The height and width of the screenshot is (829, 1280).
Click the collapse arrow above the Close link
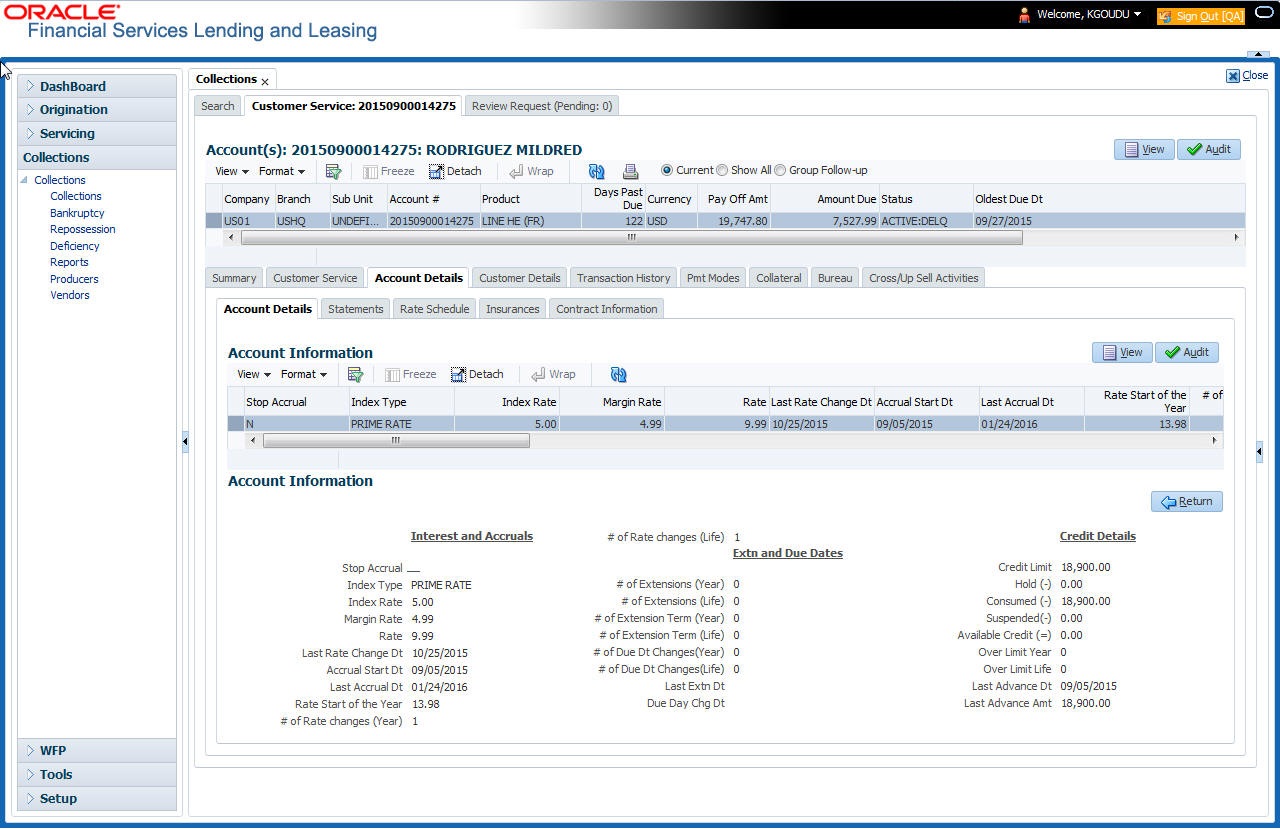[x=1257, y=54]
